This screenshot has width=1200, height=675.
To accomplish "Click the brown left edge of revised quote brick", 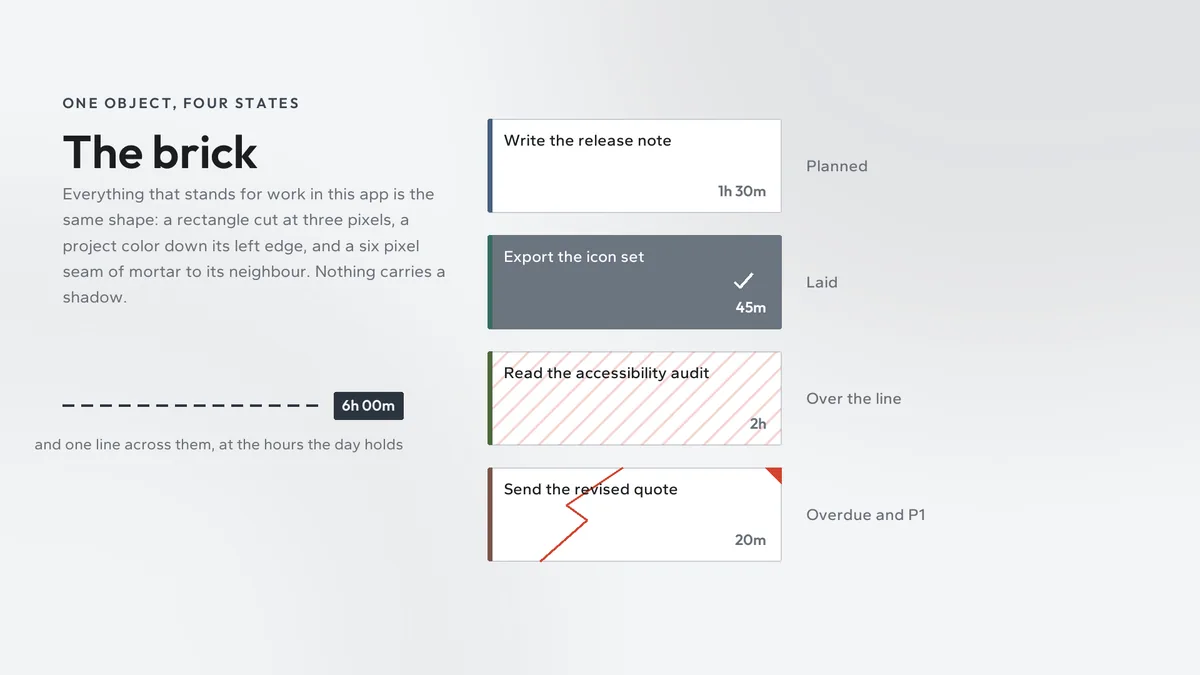I will (x=490, y=514).
